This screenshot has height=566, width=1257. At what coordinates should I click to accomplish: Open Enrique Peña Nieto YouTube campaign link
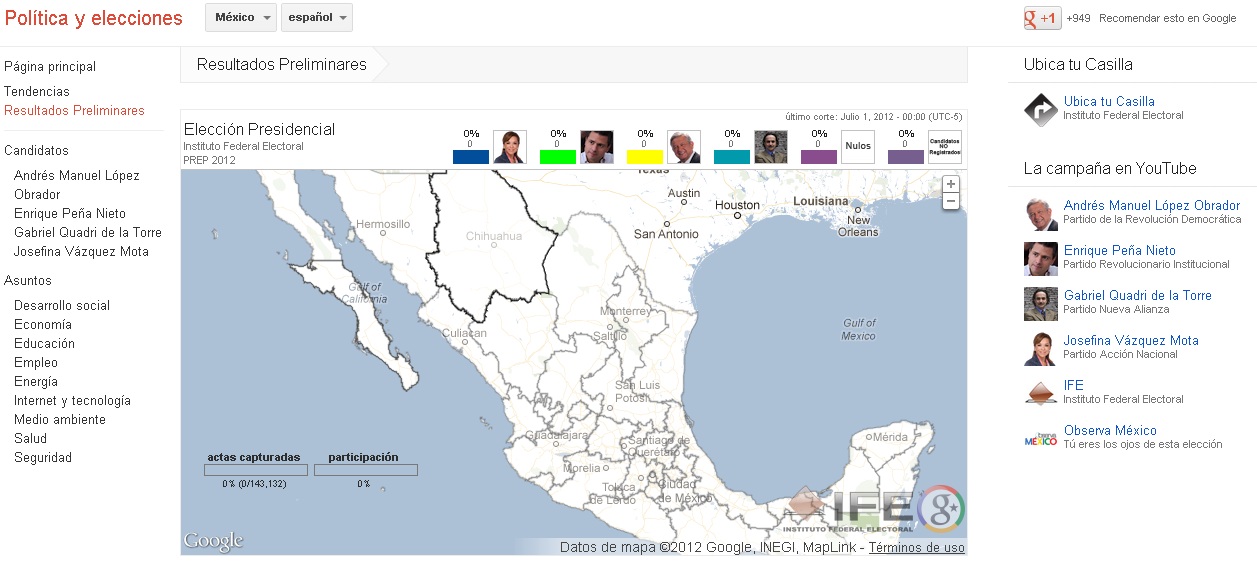(1120, 251)
